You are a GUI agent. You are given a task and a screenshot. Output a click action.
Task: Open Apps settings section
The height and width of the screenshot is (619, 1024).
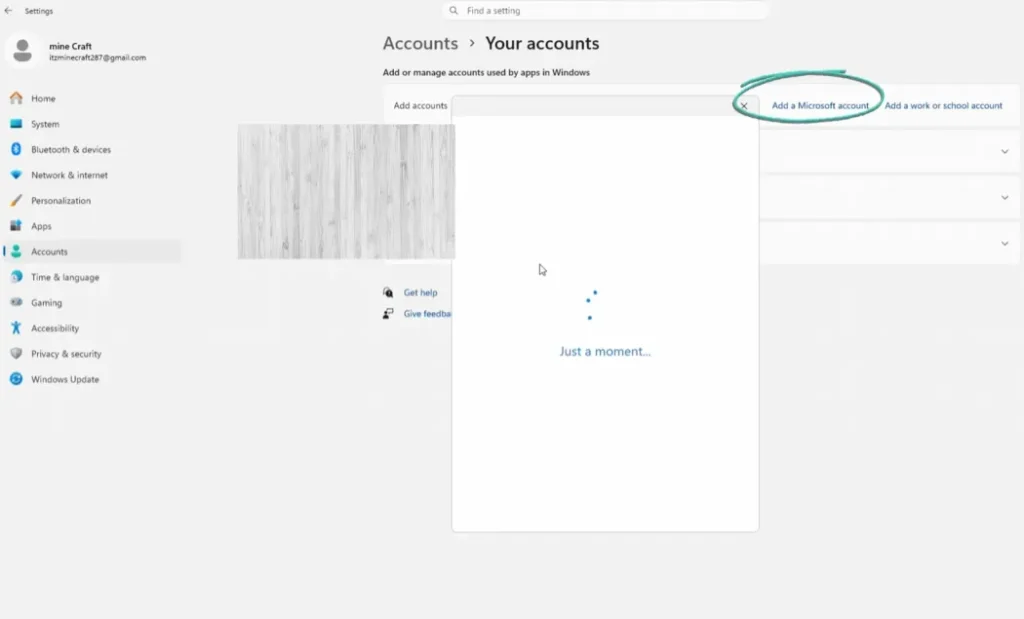pos(41,226)
